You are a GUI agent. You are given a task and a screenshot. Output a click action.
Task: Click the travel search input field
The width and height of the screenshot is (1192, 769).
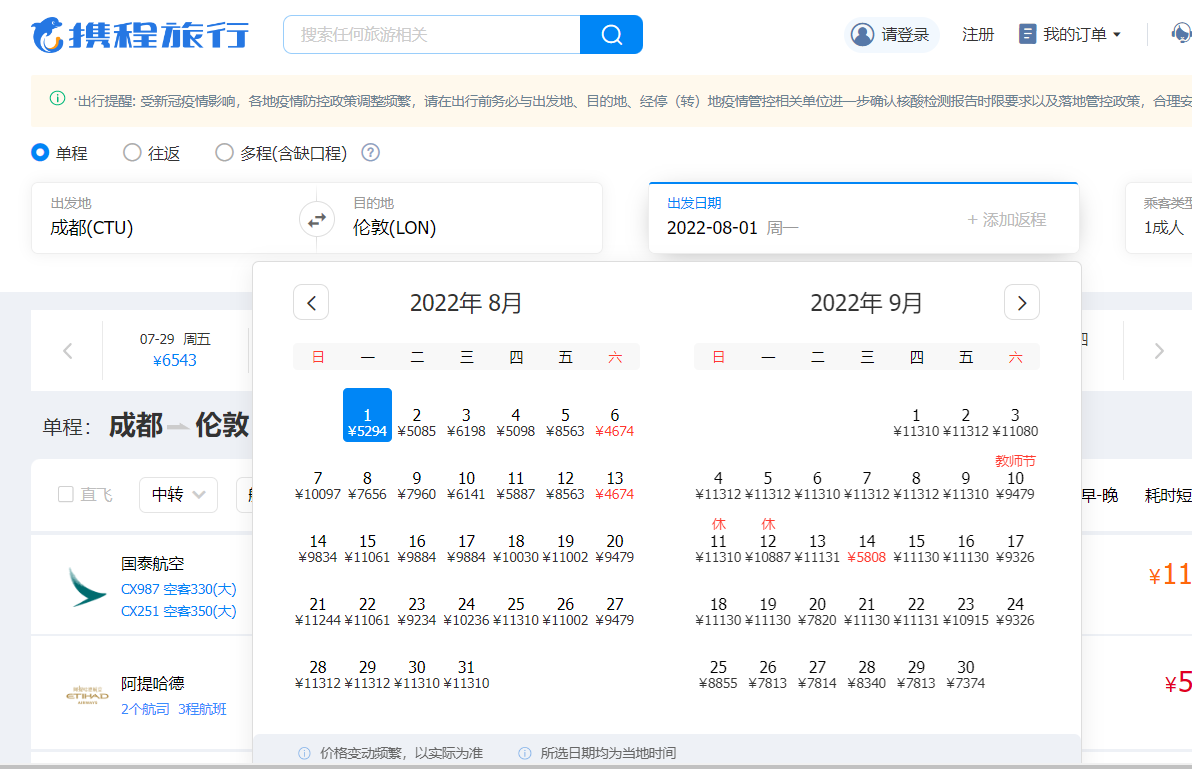pyautogui.click(x=432, y=35)
